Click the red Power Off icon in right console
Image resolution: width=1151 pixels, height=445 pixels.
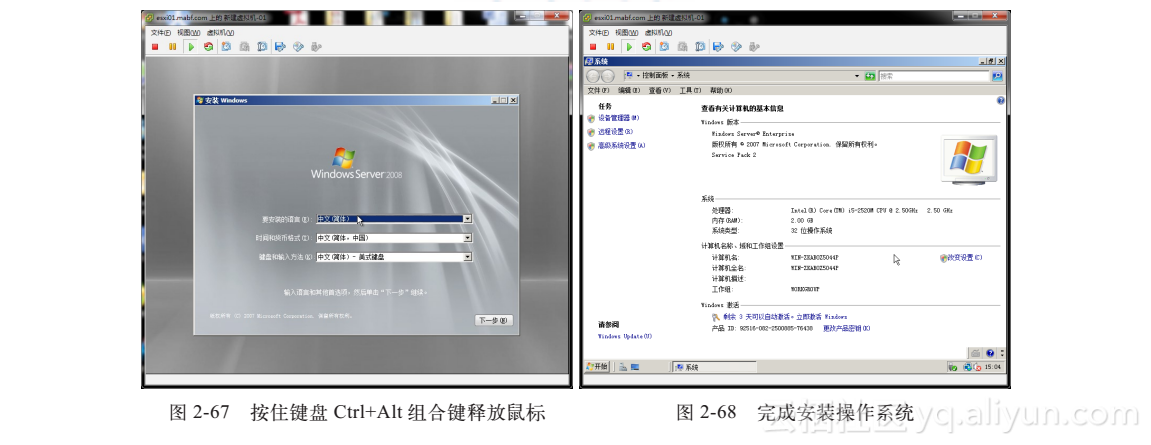coord(592,46)
